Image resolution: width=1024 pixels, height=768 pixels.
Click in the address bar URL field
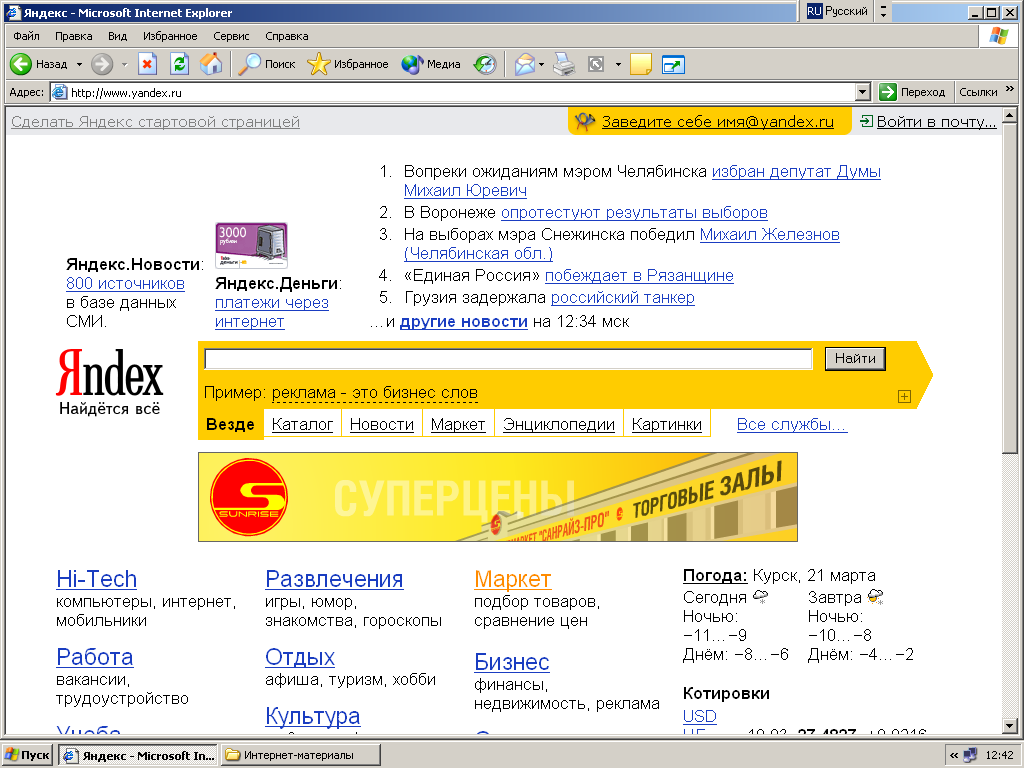pyautogui.click(x=453, y=92)
